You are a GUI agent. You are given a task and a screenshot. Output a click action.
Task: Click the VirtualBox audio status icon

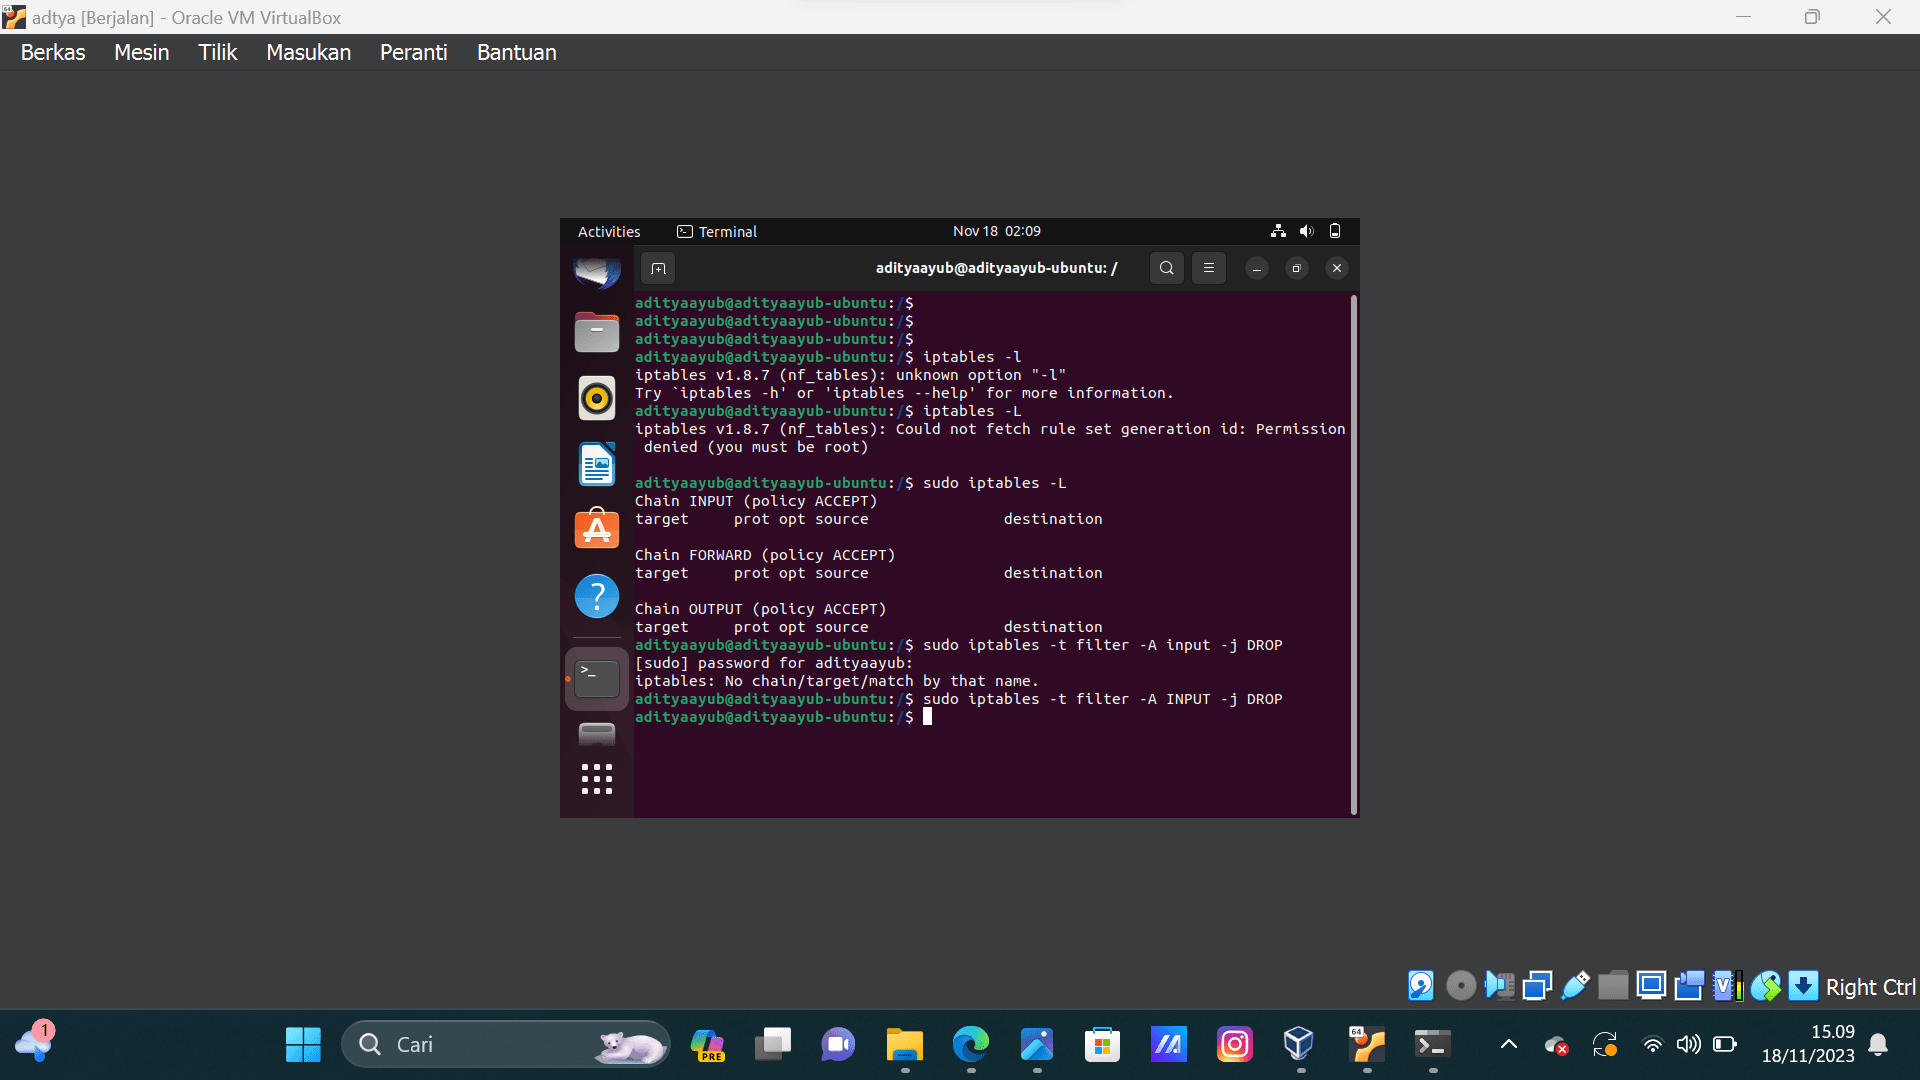point(1499,986)
